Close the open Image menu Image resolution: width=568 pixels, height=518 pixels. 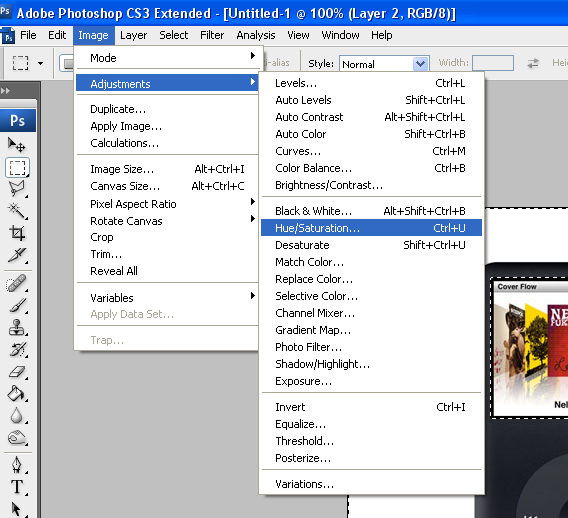93,35
